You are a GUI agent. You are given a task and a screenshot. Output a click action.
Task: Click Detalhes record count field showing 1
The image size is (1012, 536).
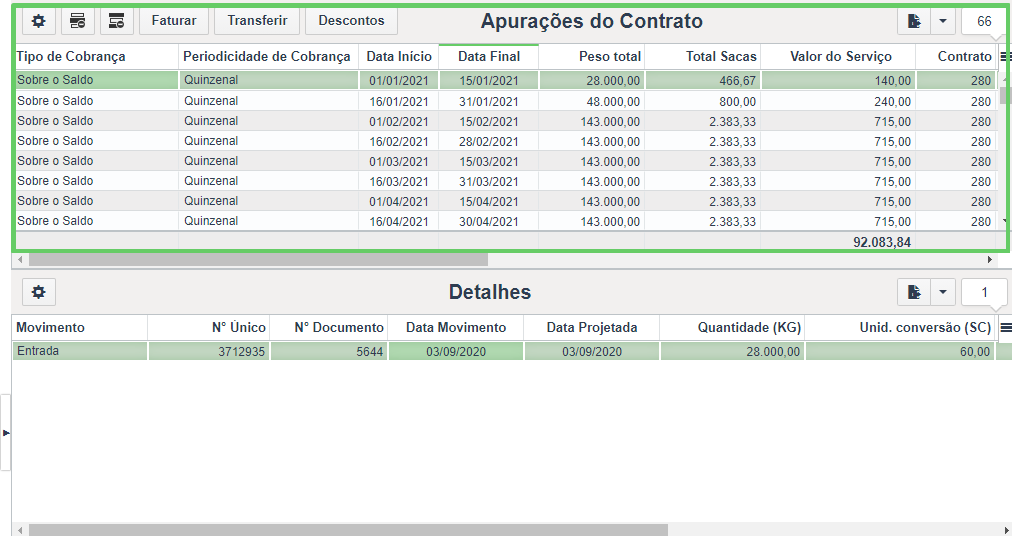tap(984, 292)
